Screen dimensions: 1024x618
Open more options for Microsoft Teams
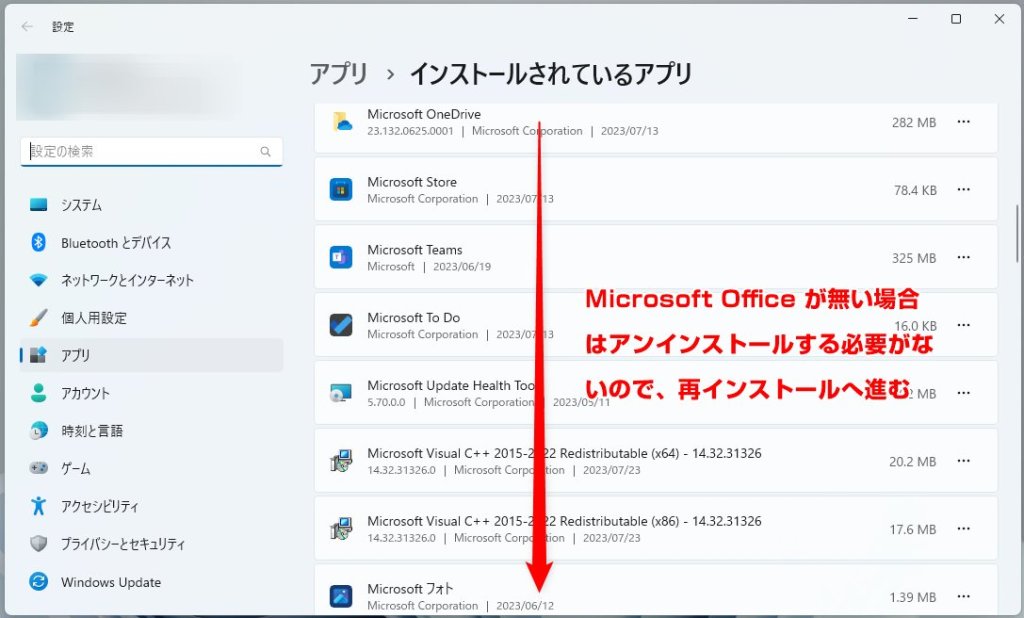pyautogui.click(x=963, y=257)
